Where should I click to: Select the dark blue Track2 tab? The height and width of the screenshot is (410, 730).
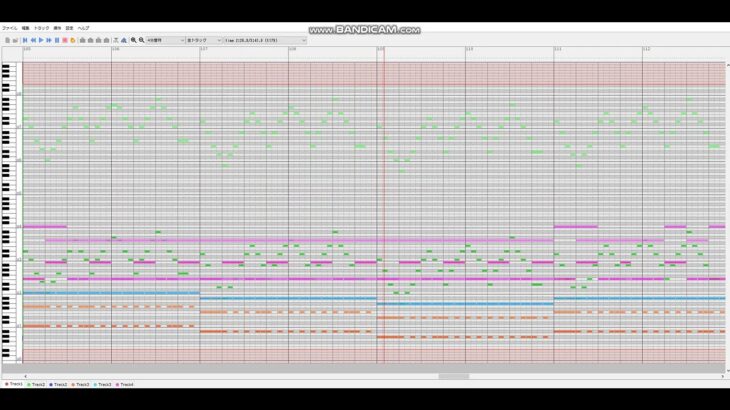59,384
